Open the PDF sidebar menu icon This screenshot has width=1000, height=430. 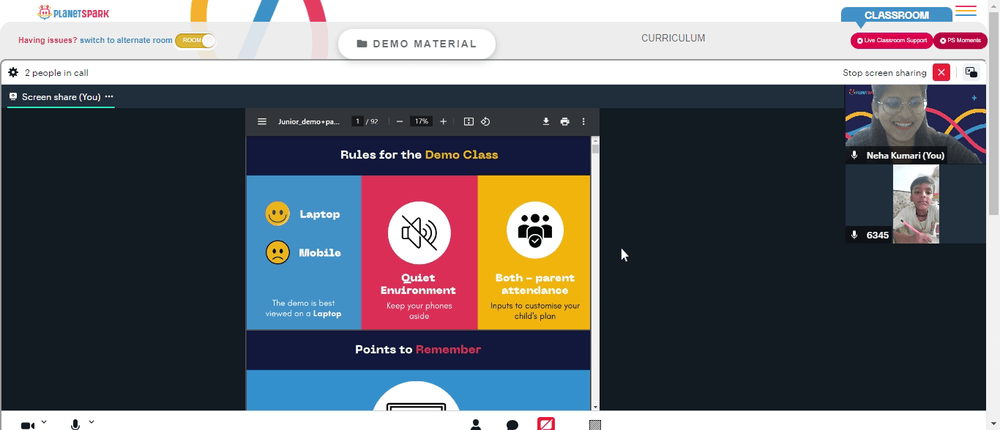[261, 121]
